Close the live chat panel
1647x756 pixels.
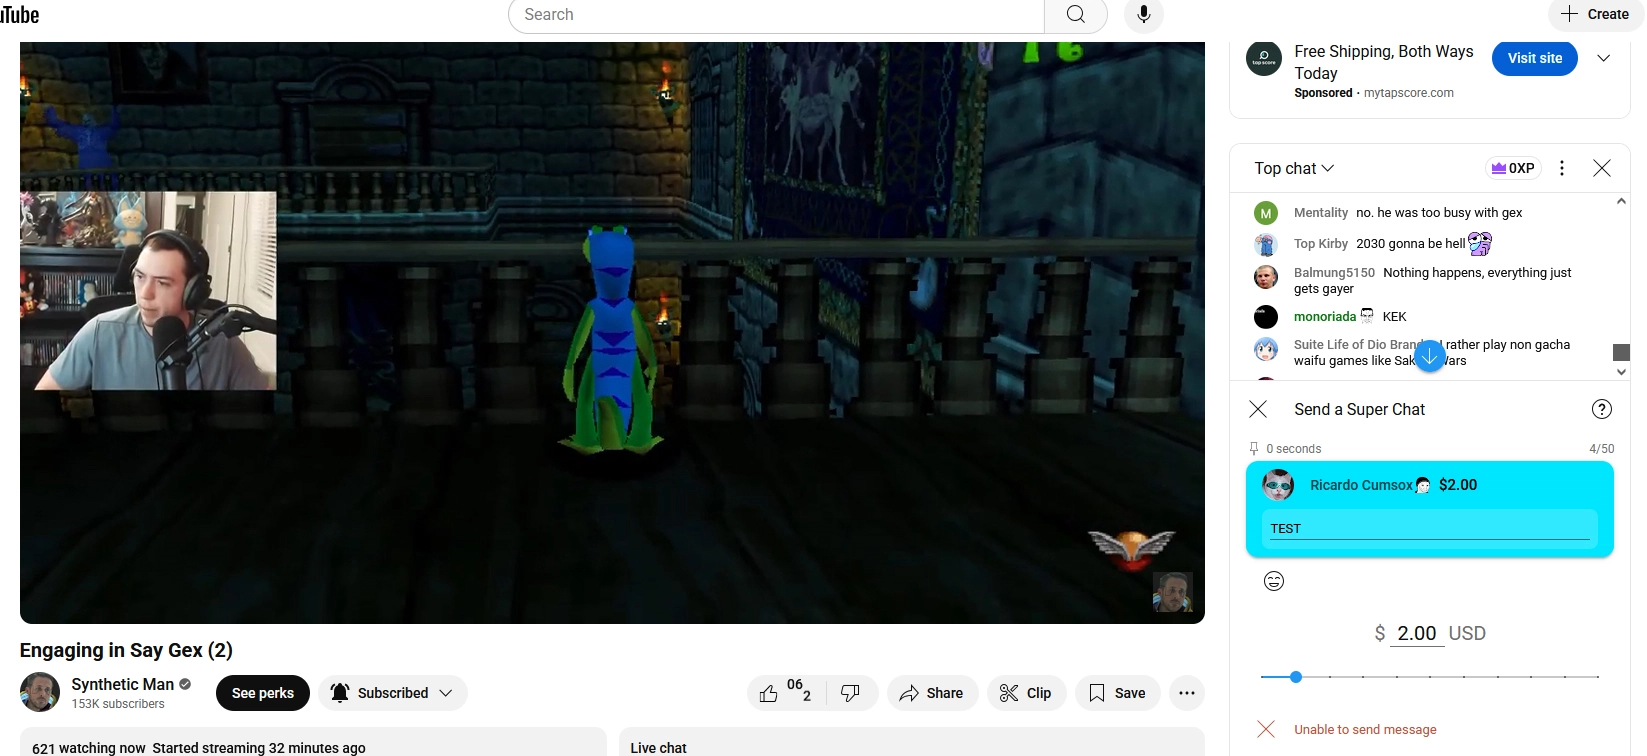tap(1602, 168)
